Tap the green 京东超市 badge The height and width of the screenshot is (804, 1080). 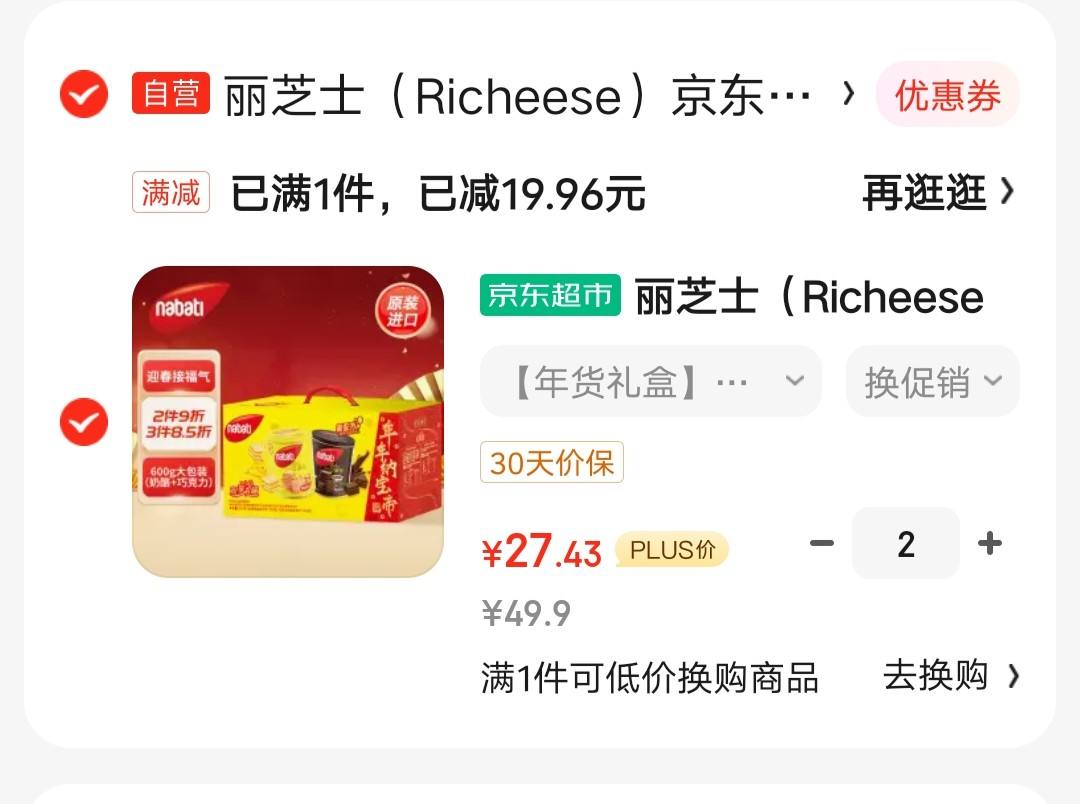coord(550,296)
